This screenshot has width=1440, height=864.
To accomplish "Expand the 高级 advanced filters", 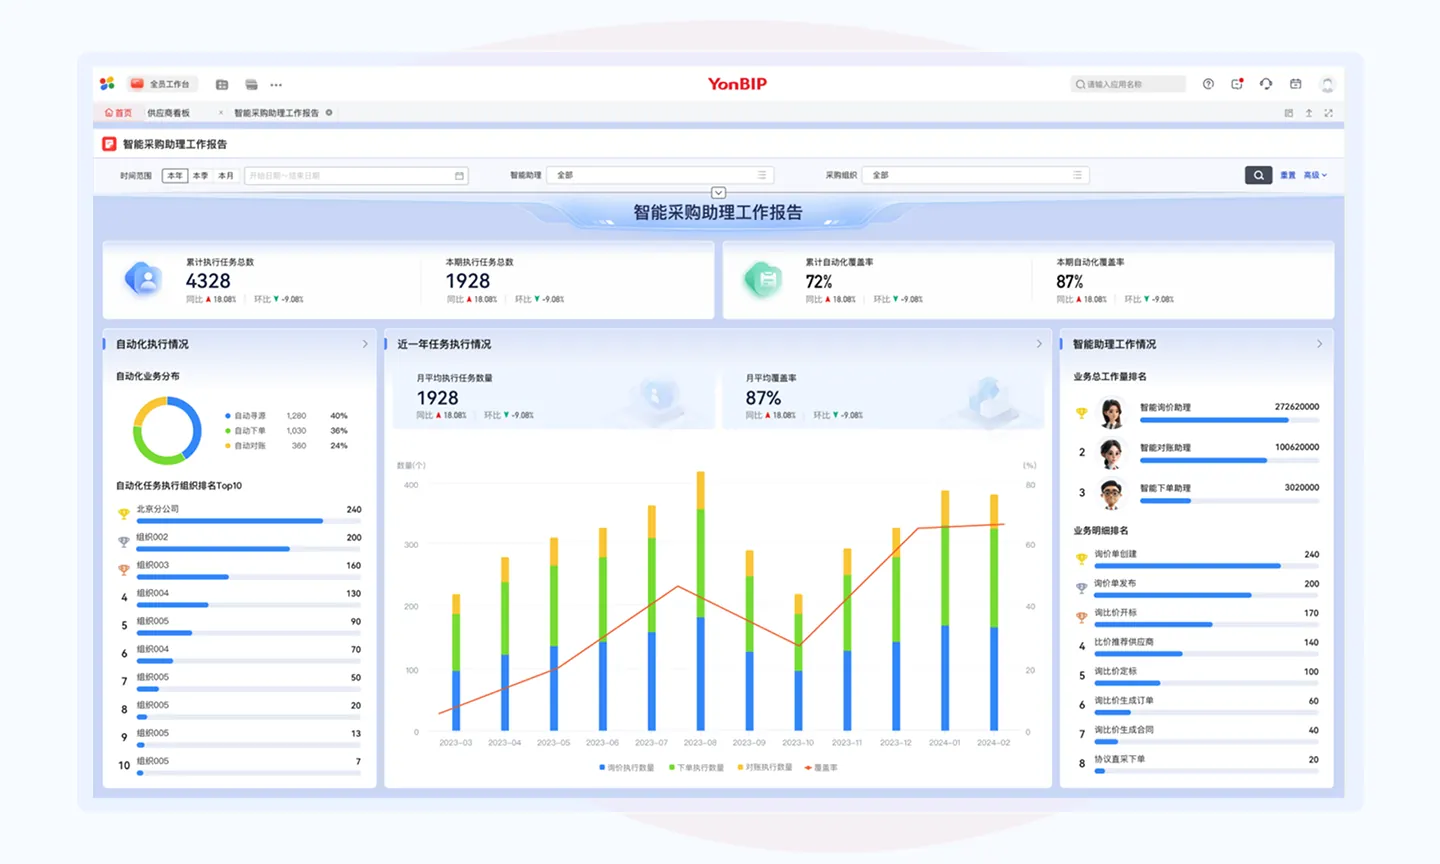I will tap(1315, 175).
